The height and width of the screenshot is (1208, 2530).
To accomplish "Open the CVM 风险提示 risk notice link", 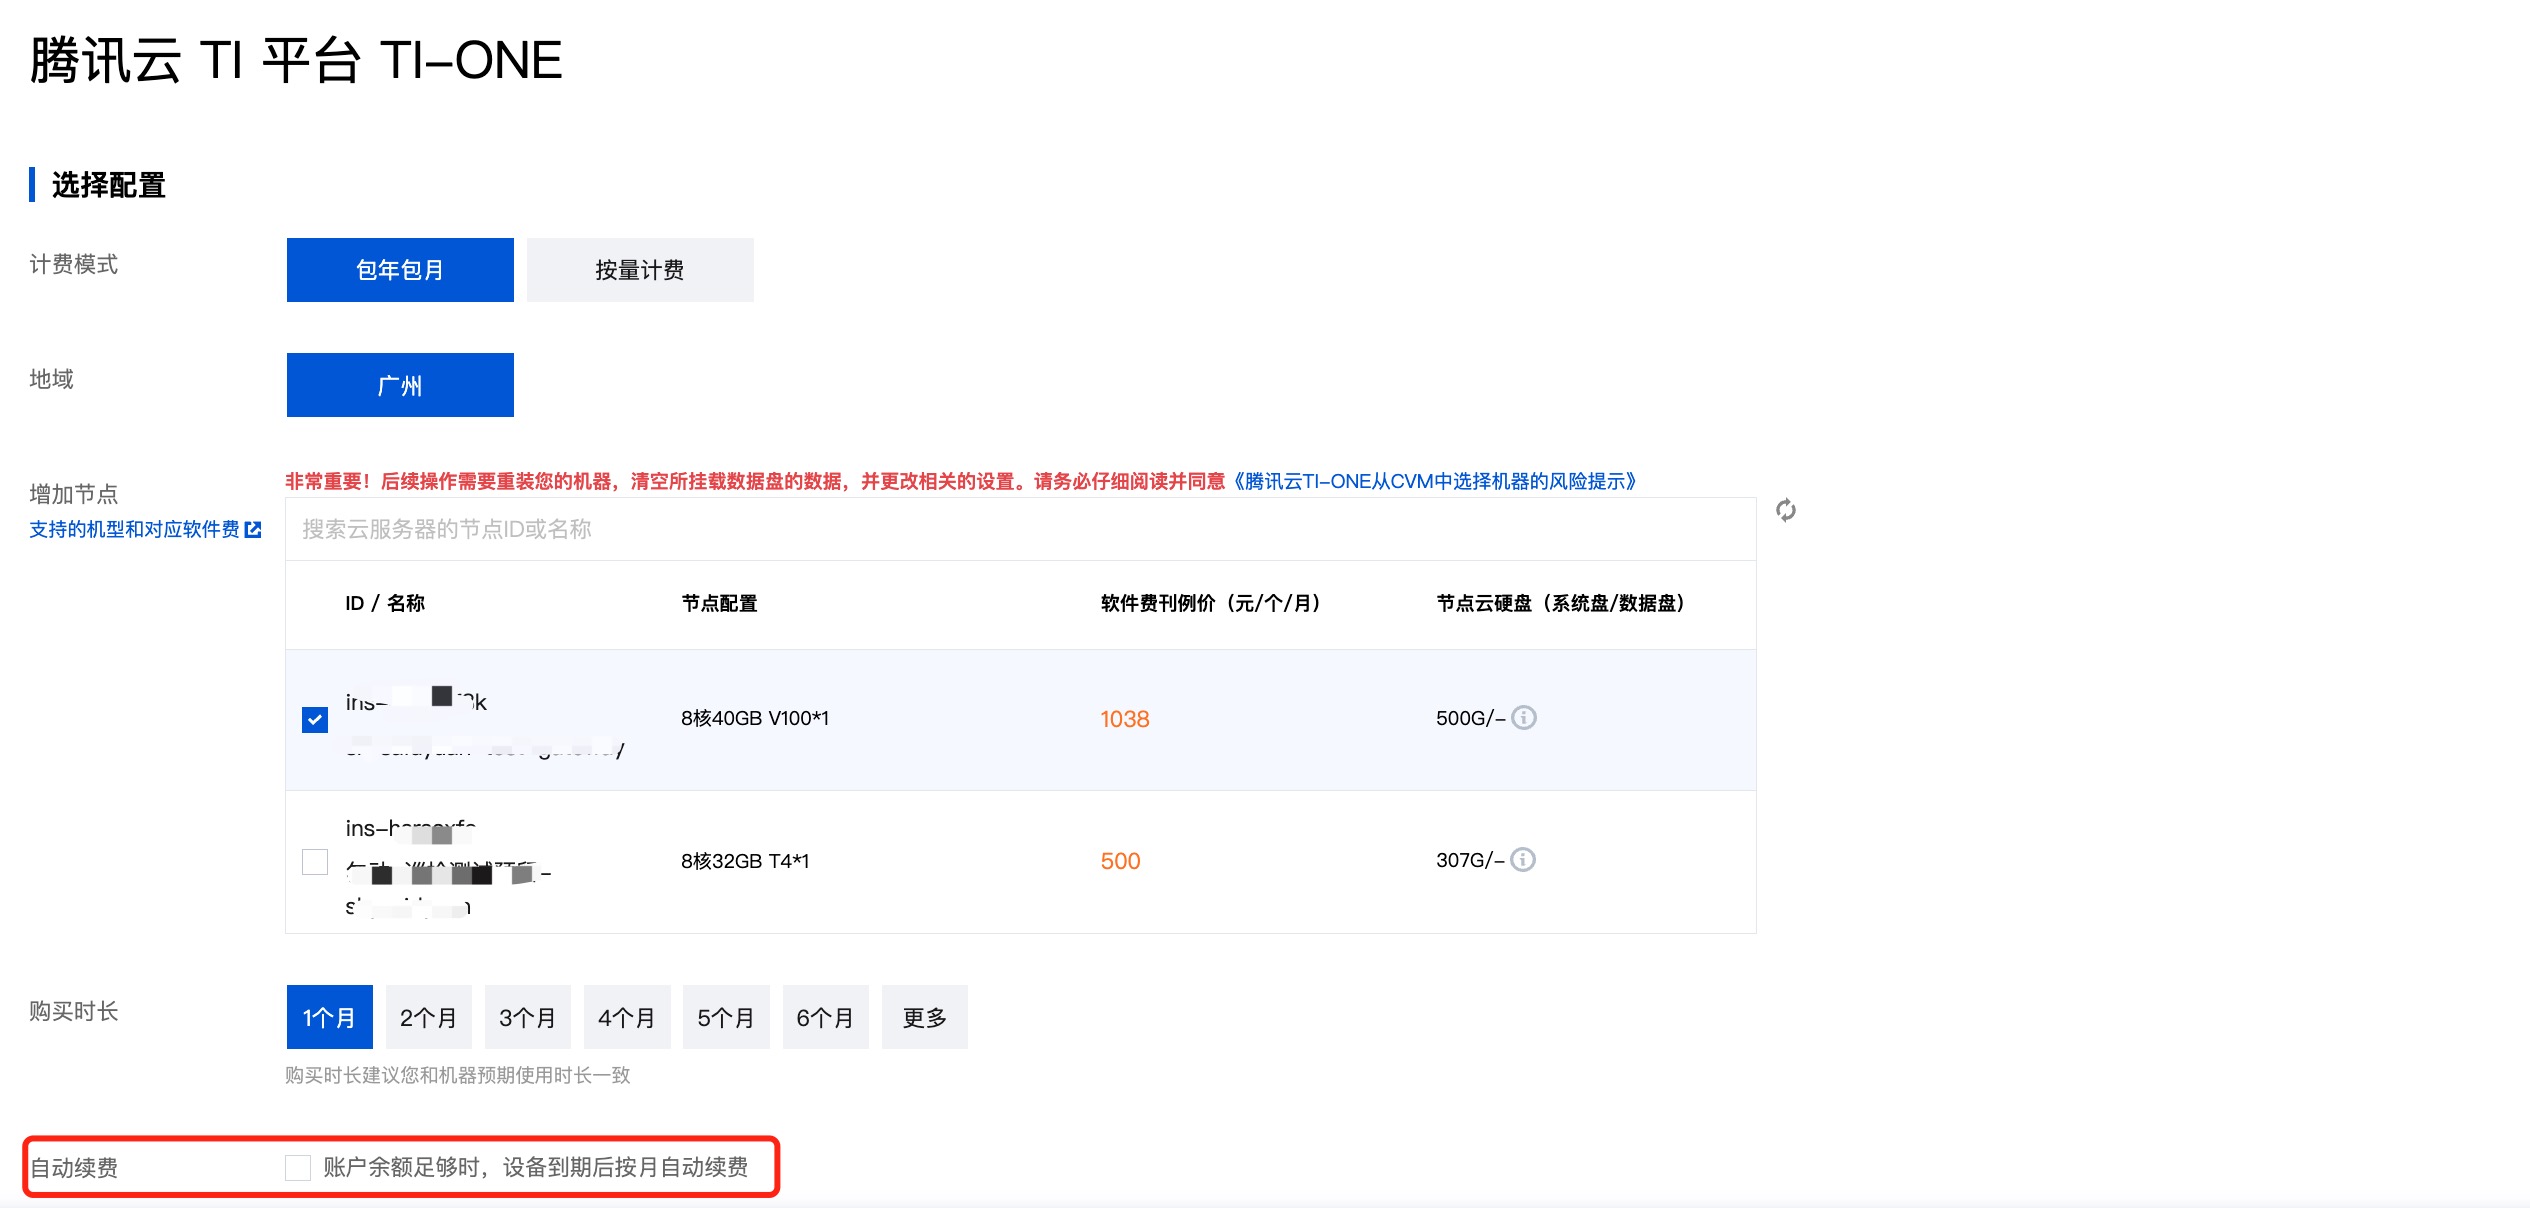I will (1435, 481).
